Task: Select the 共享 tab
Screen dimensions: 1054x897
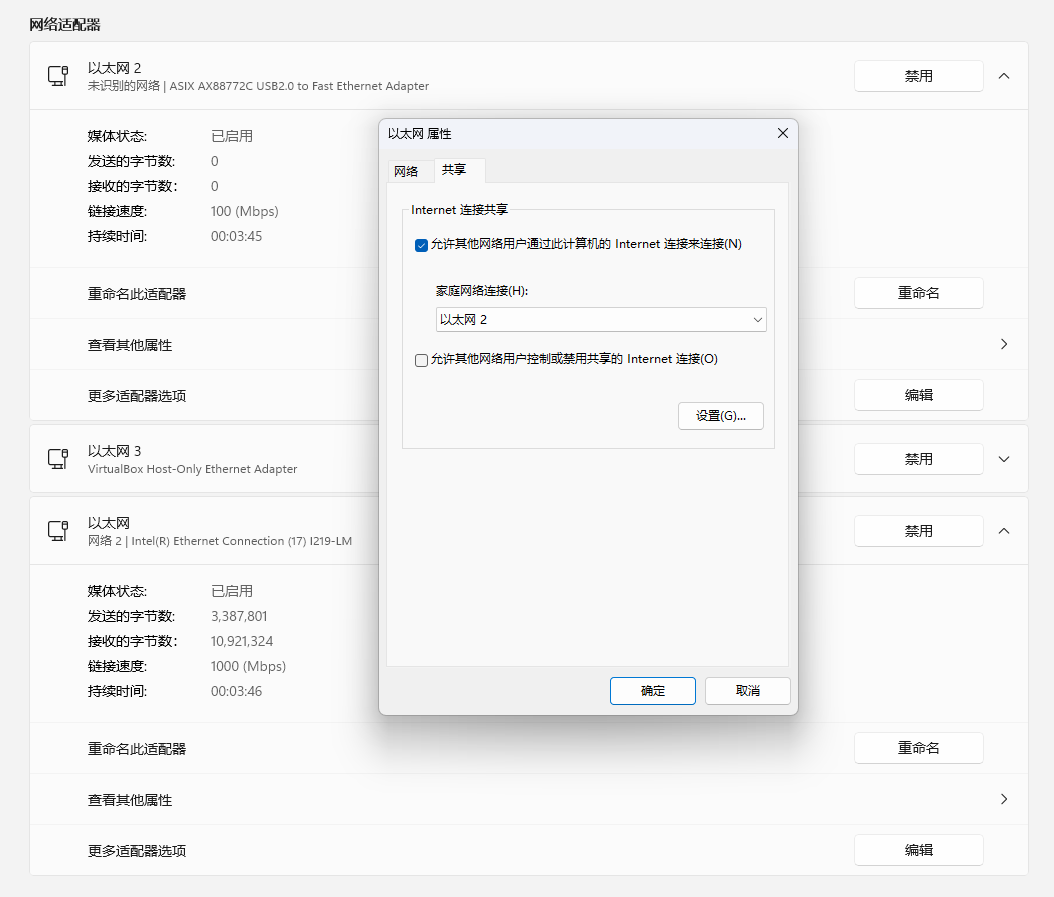Action: [x=456, y=170]
